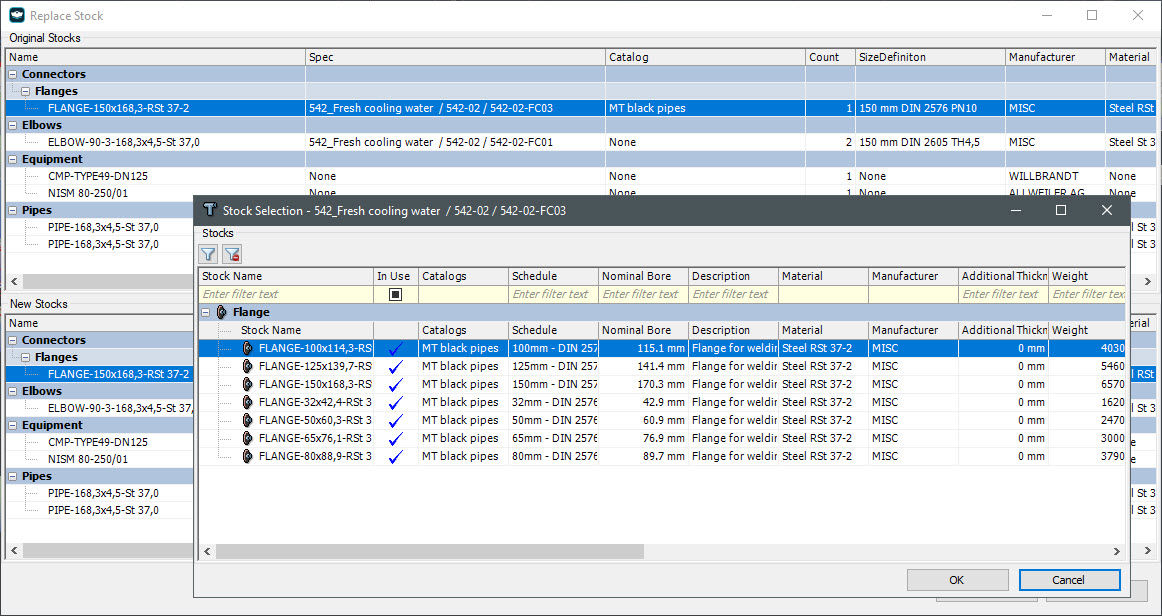This screenshot has height=616, width=1162.
Task: Sort by the Manufacturer column header in Stock Selection
Action: click(x=912, y=276)
